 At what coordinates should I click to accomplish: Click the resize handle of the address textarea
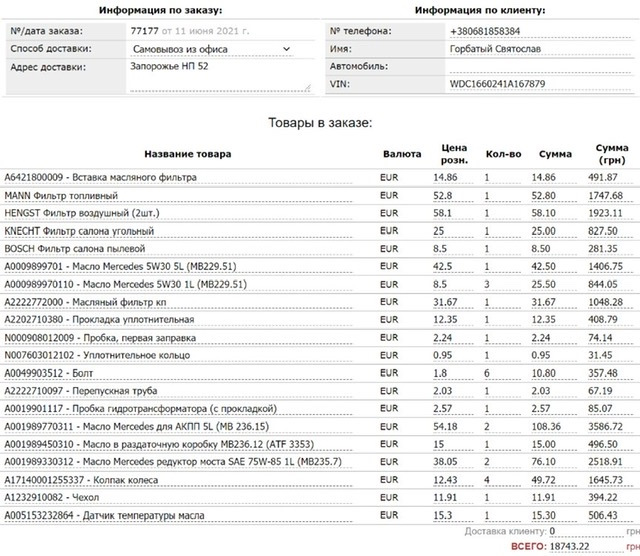point(307,88)
